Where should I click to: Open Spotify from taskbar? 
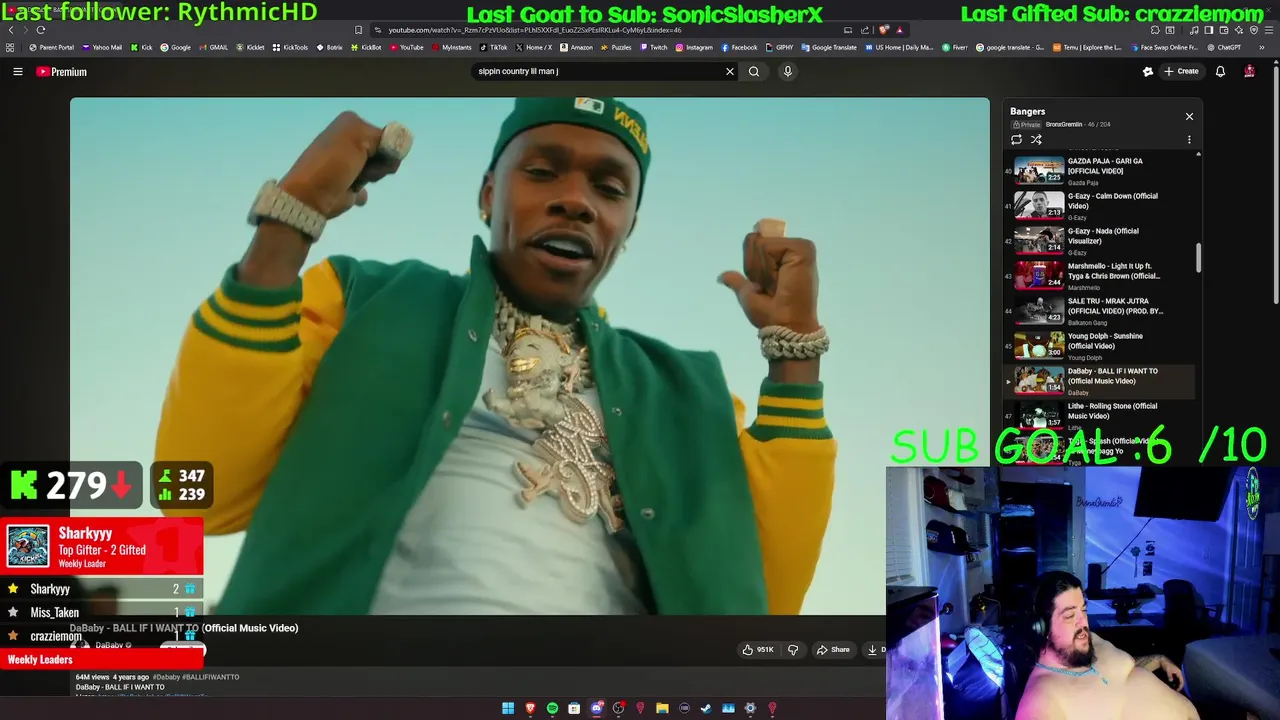pos(552,708)
